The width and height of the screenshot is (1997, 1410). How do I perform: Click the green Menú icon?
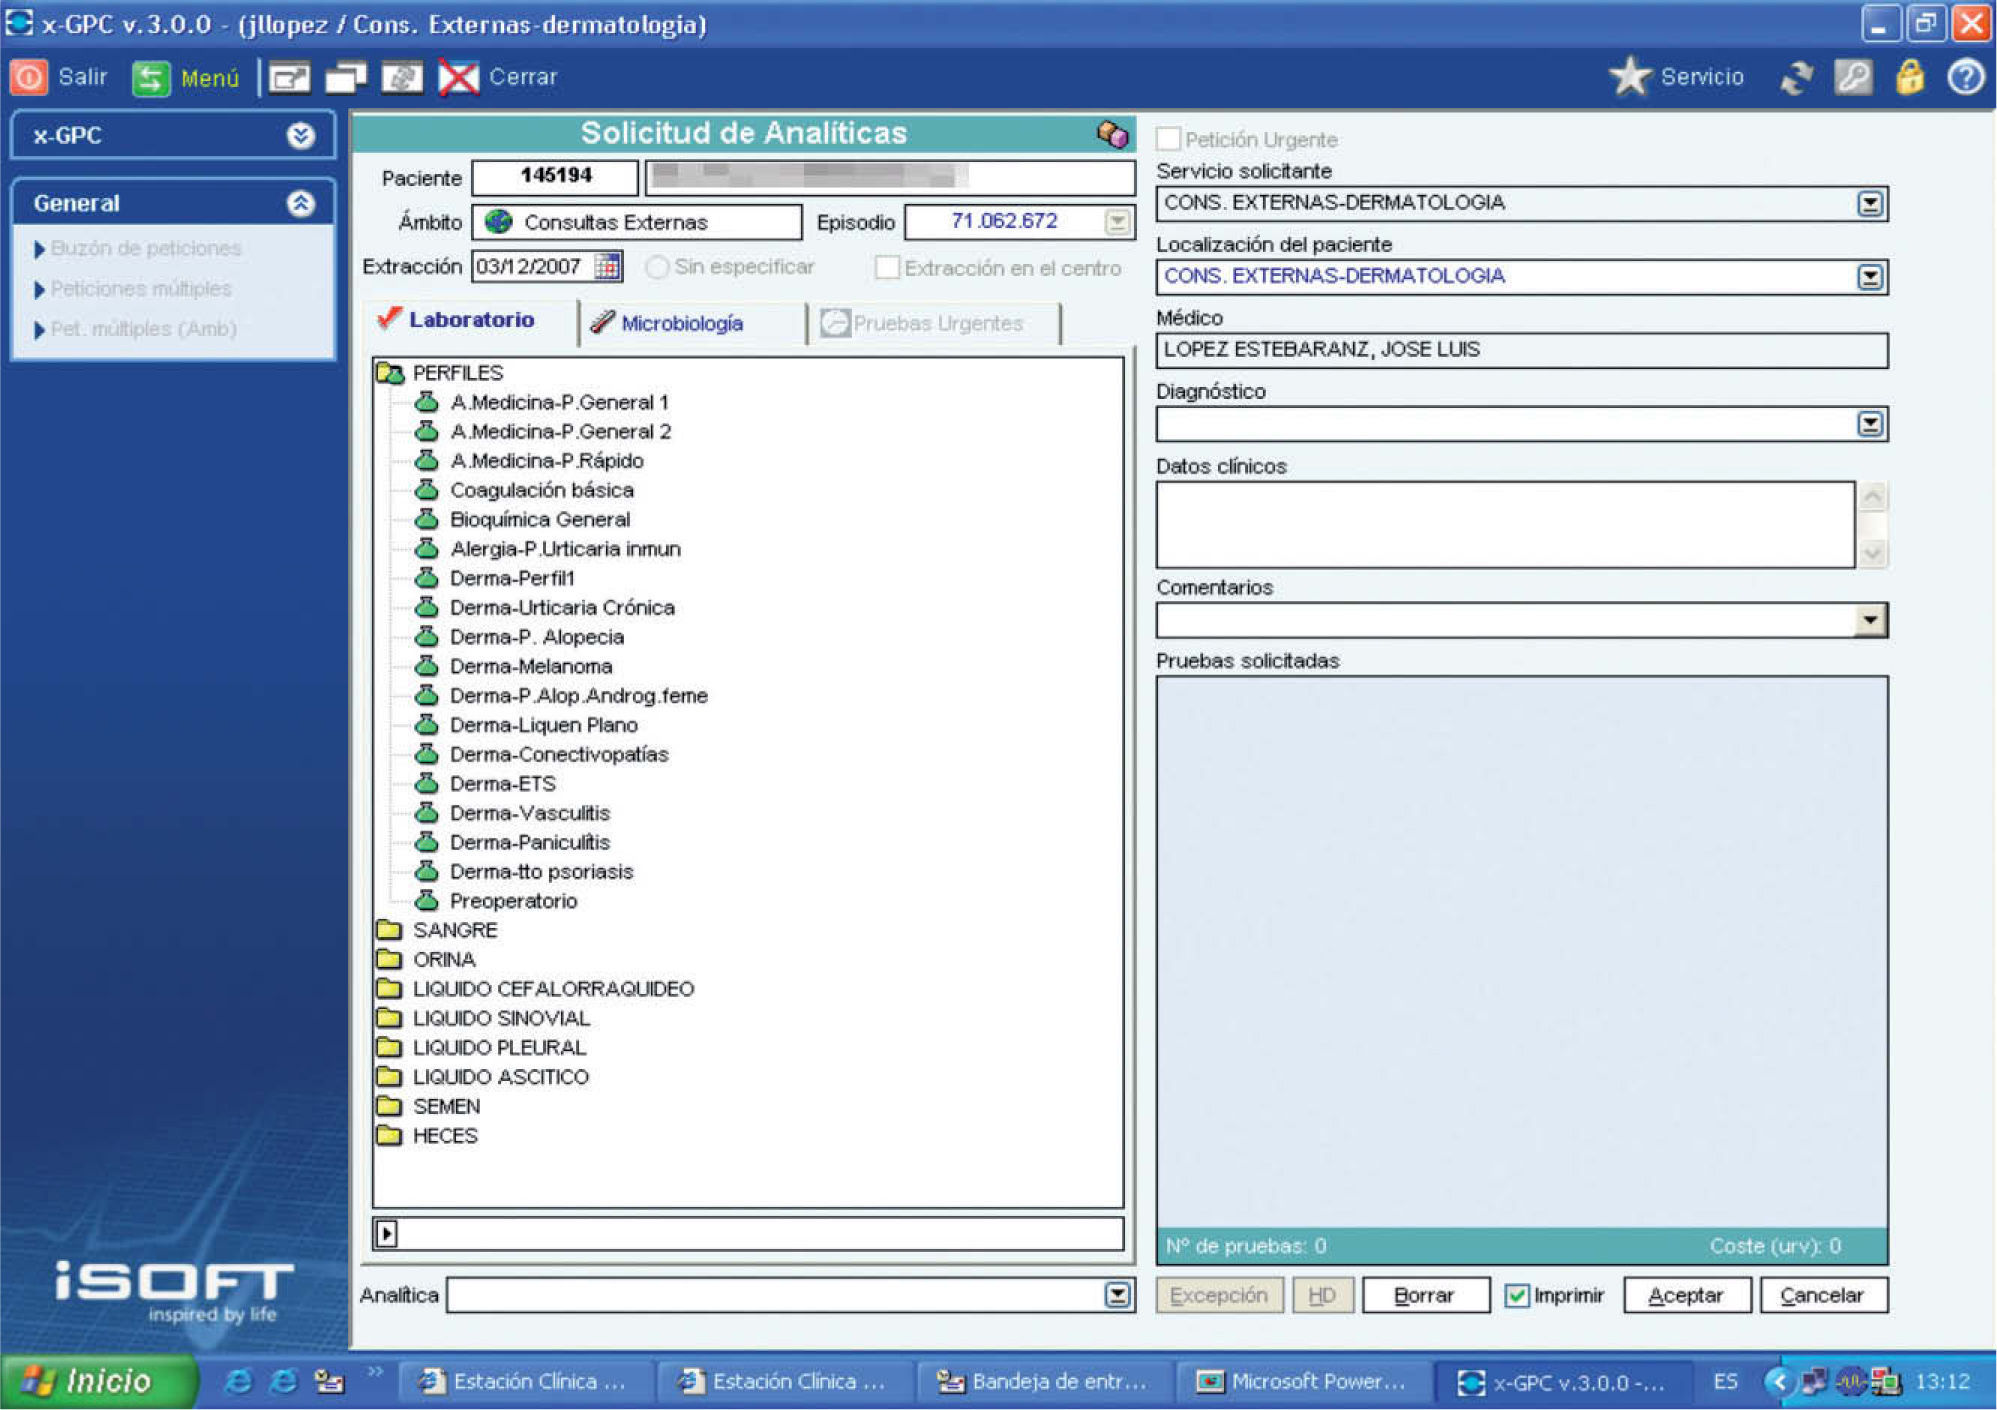tap(151, 78)
